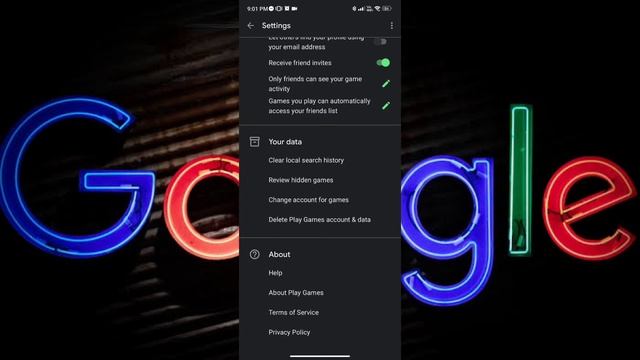Open the three-dot overflow menu
Viewport: 640px width, 360px height.
tap(392, 26)
